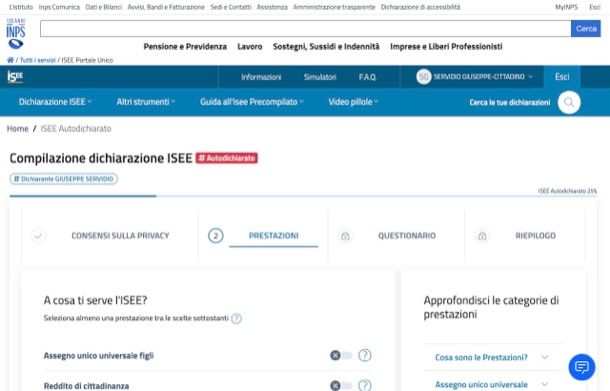This screenshot has width=610, height=391.
Task: Open Lavoro menu
Action: click(x=250, y=47)
